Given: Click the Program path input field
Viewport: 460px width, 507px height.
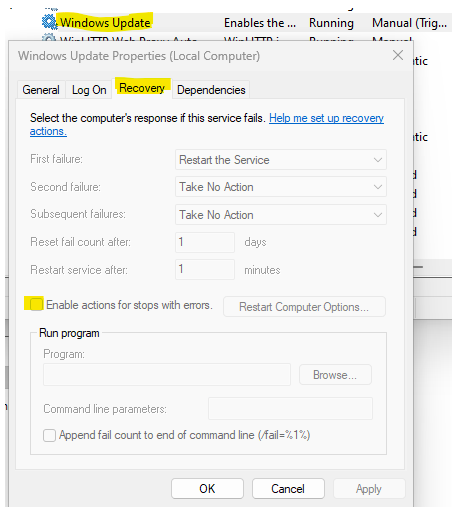Looking at the screenshot, I should tap(167, 375).
